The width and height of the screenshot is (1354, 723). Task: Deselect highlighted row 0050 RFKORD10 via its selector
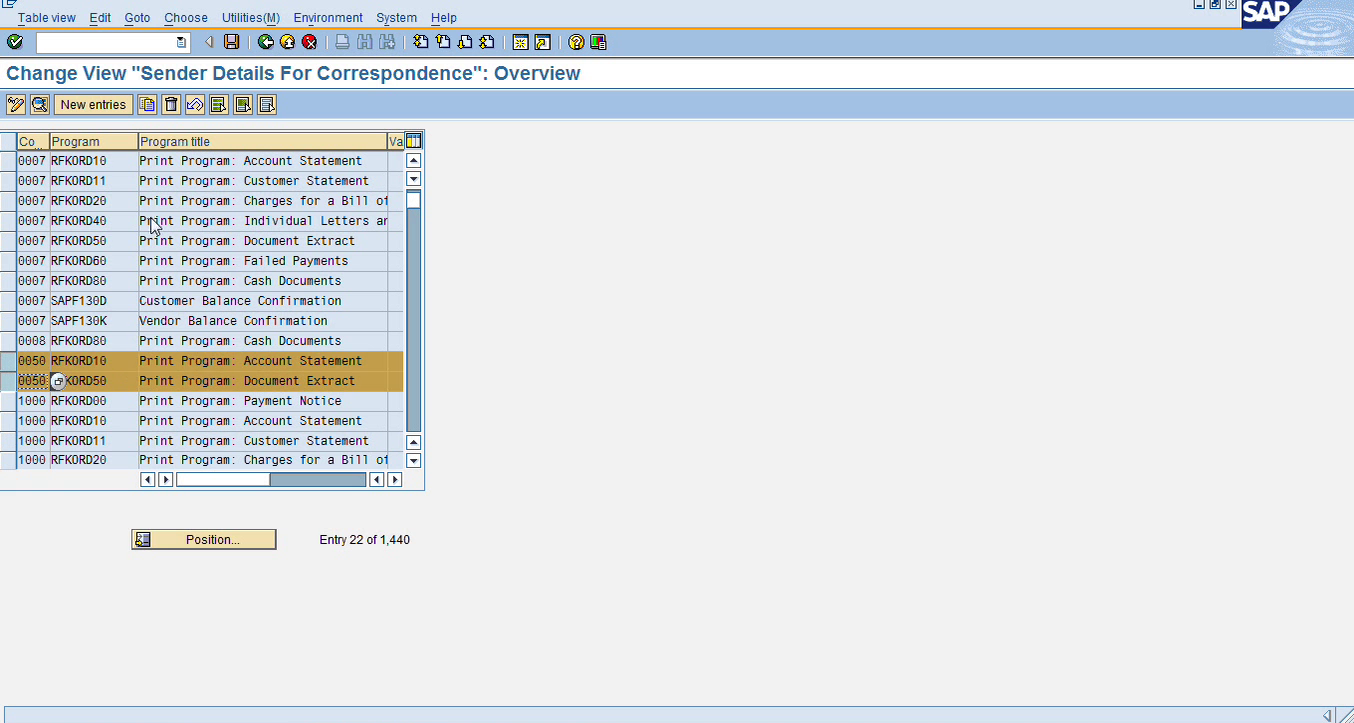(x=8, y=361)
